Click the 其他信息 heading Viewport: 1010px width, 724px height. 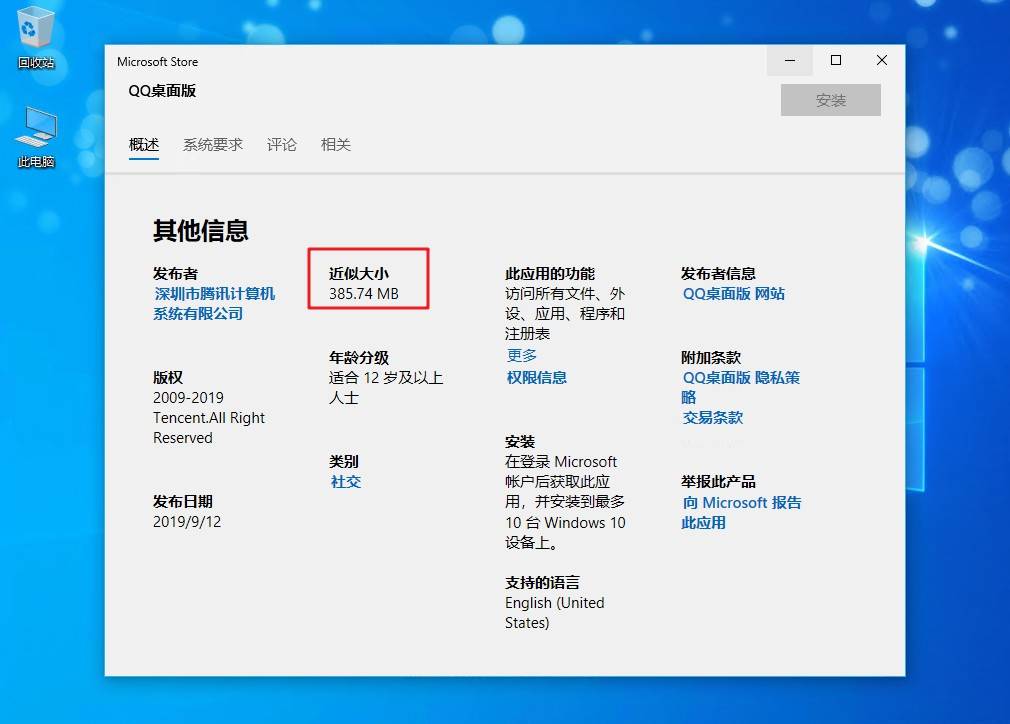click(x=200, y=231)
